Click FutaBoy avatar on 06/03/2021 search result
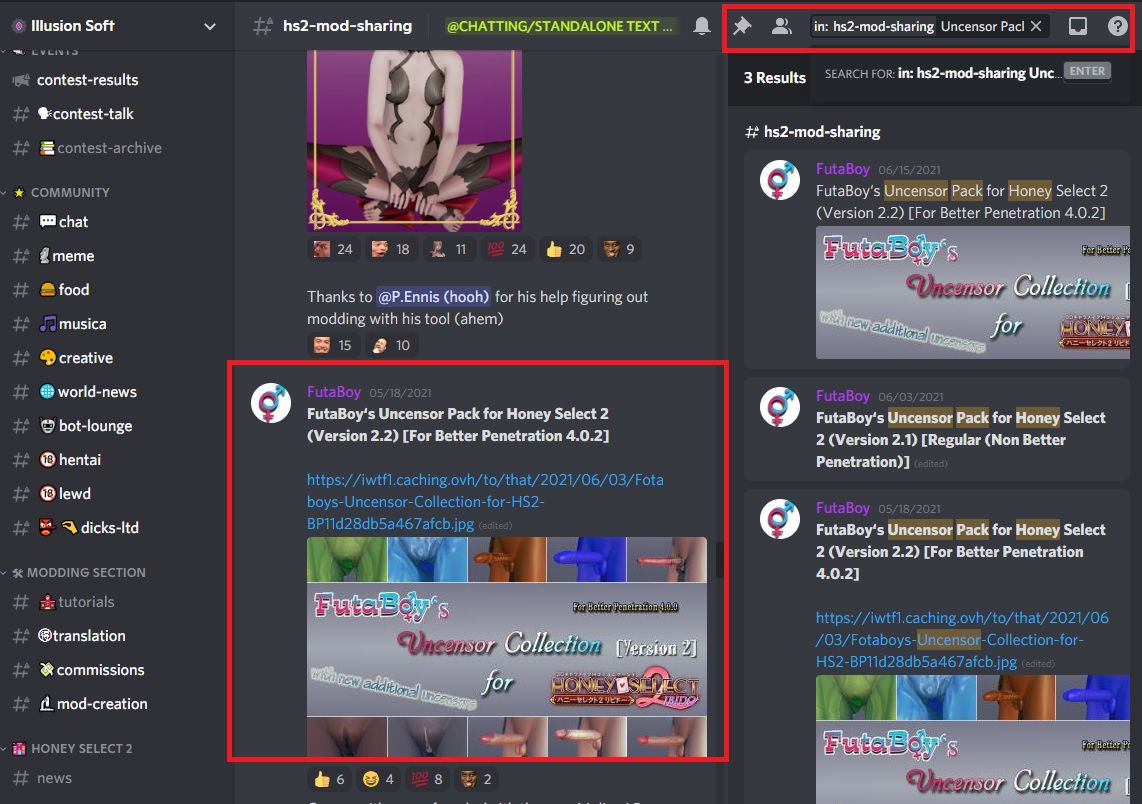This screenshot has height=804, width=1142. coord(780,406)
